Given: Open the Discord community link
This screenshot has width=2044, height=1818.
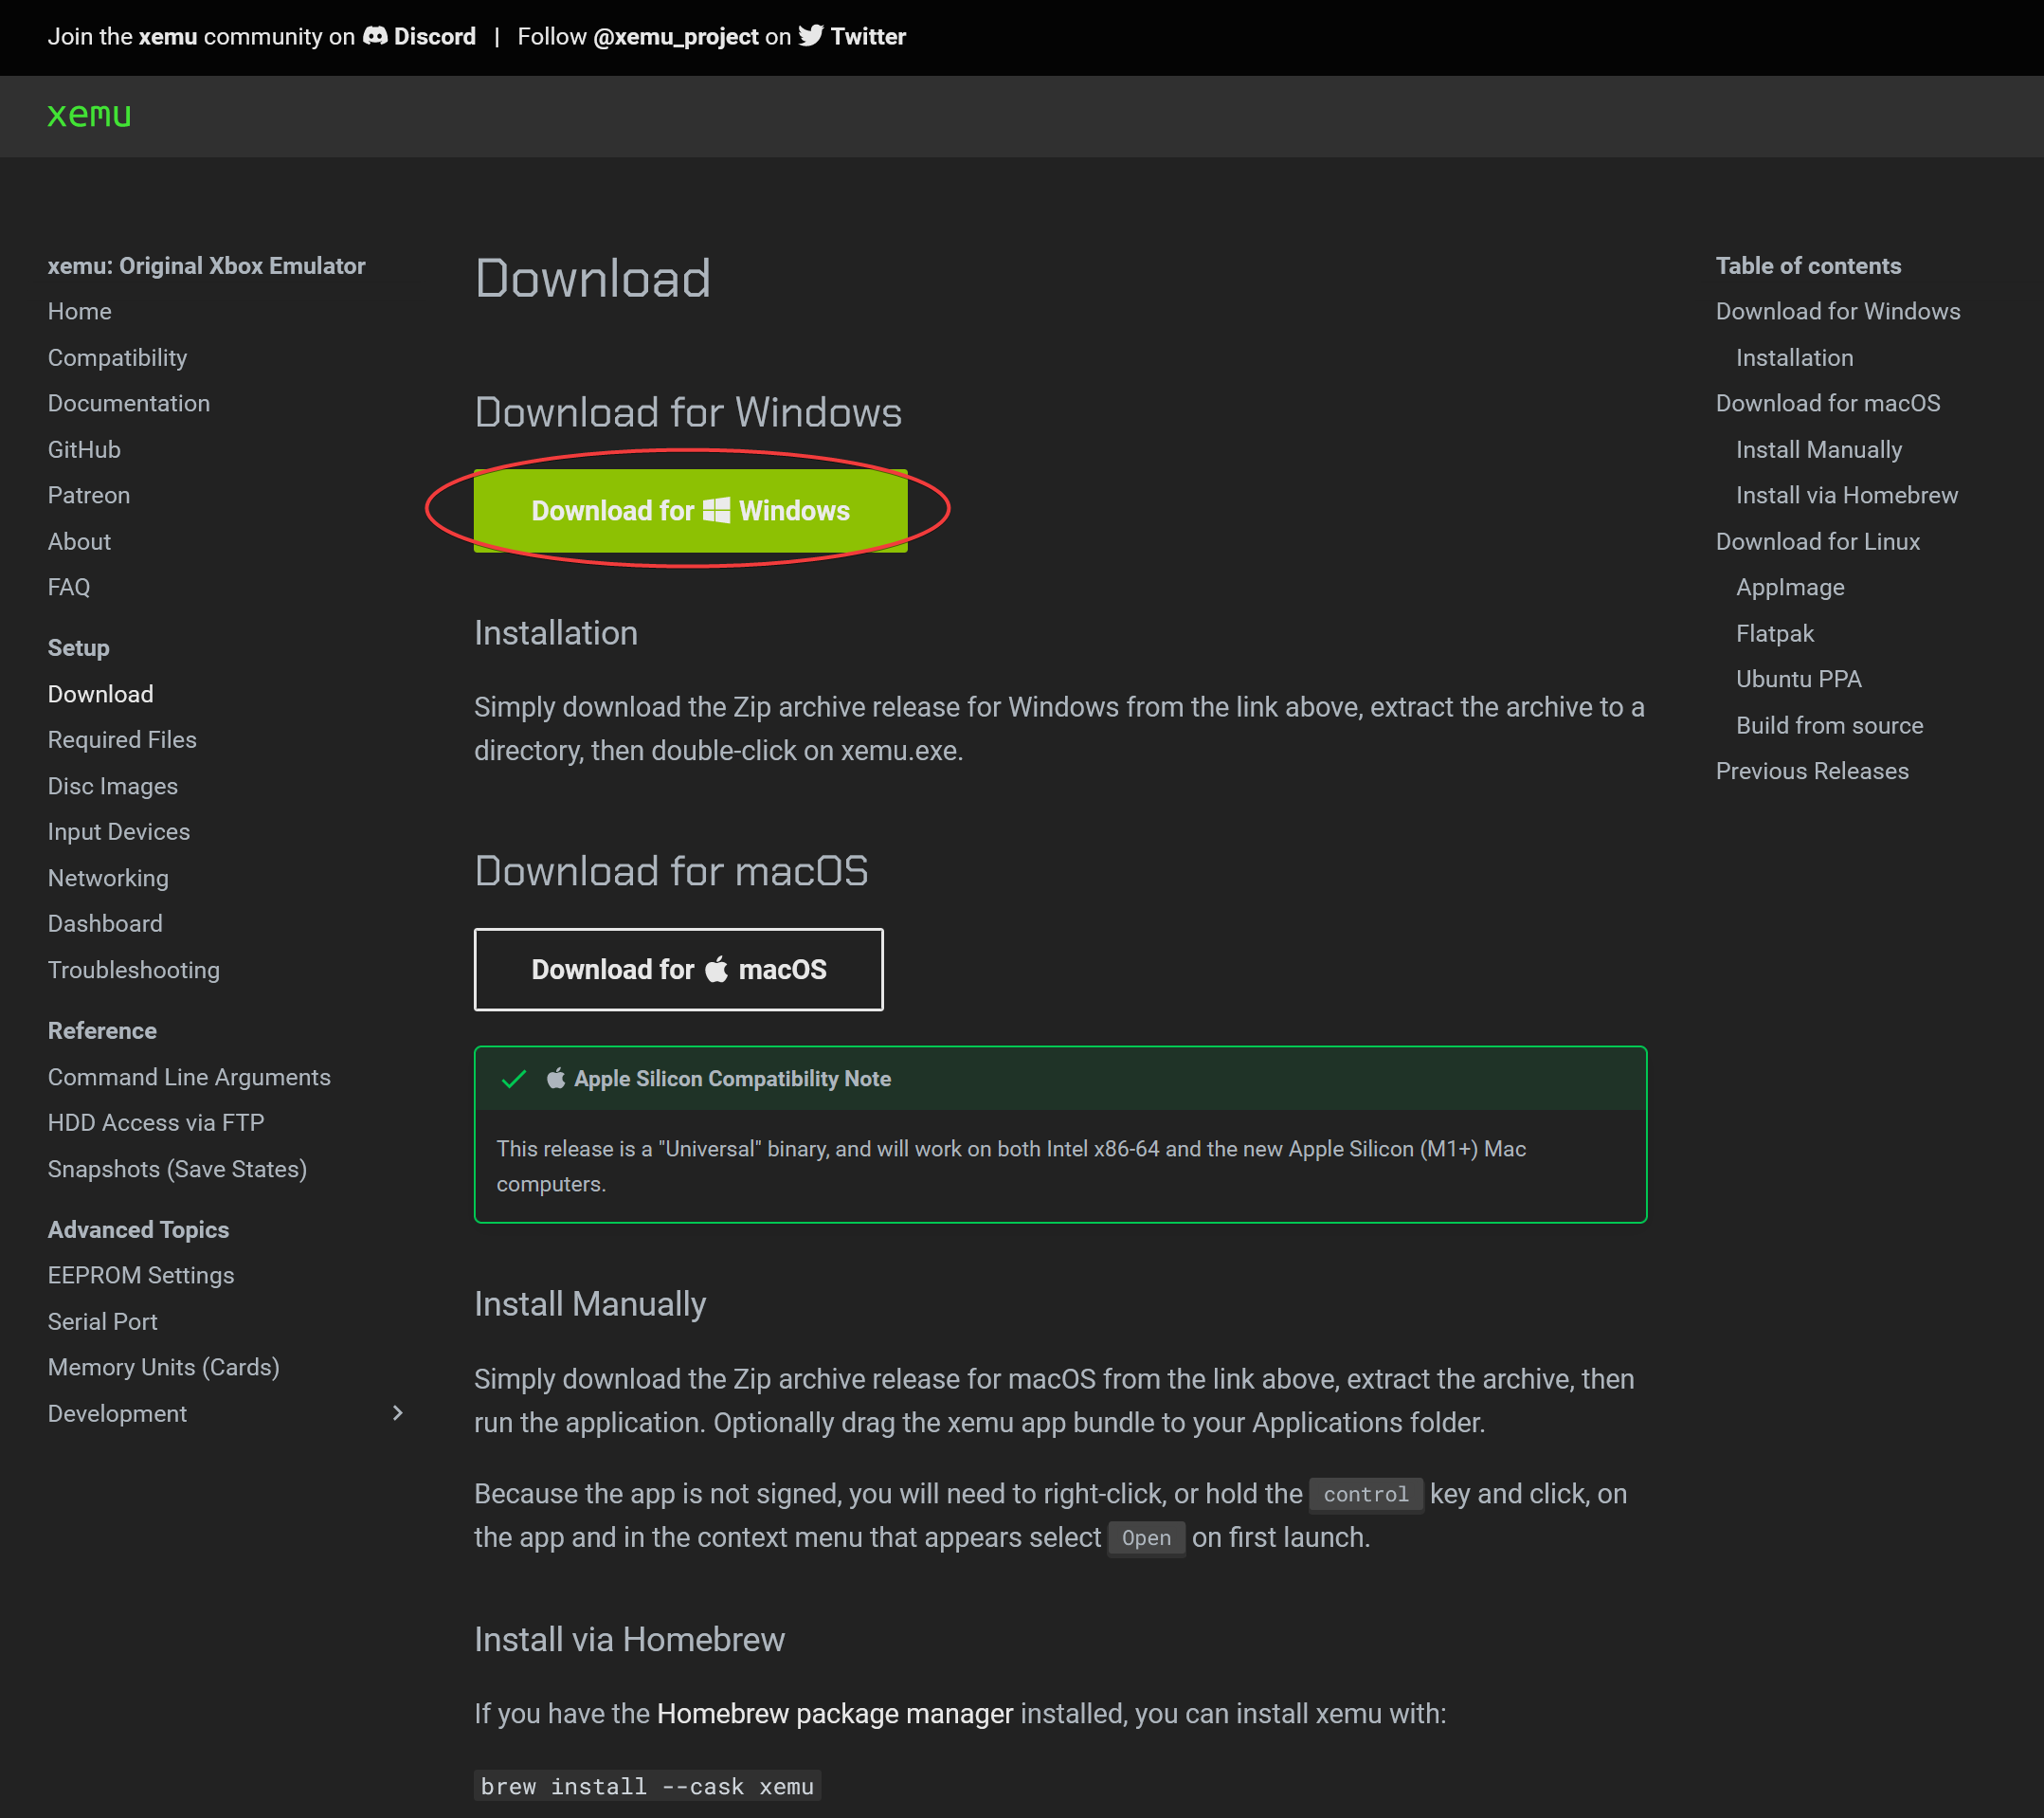Looking at the screenshot, I should pos(419,37).
